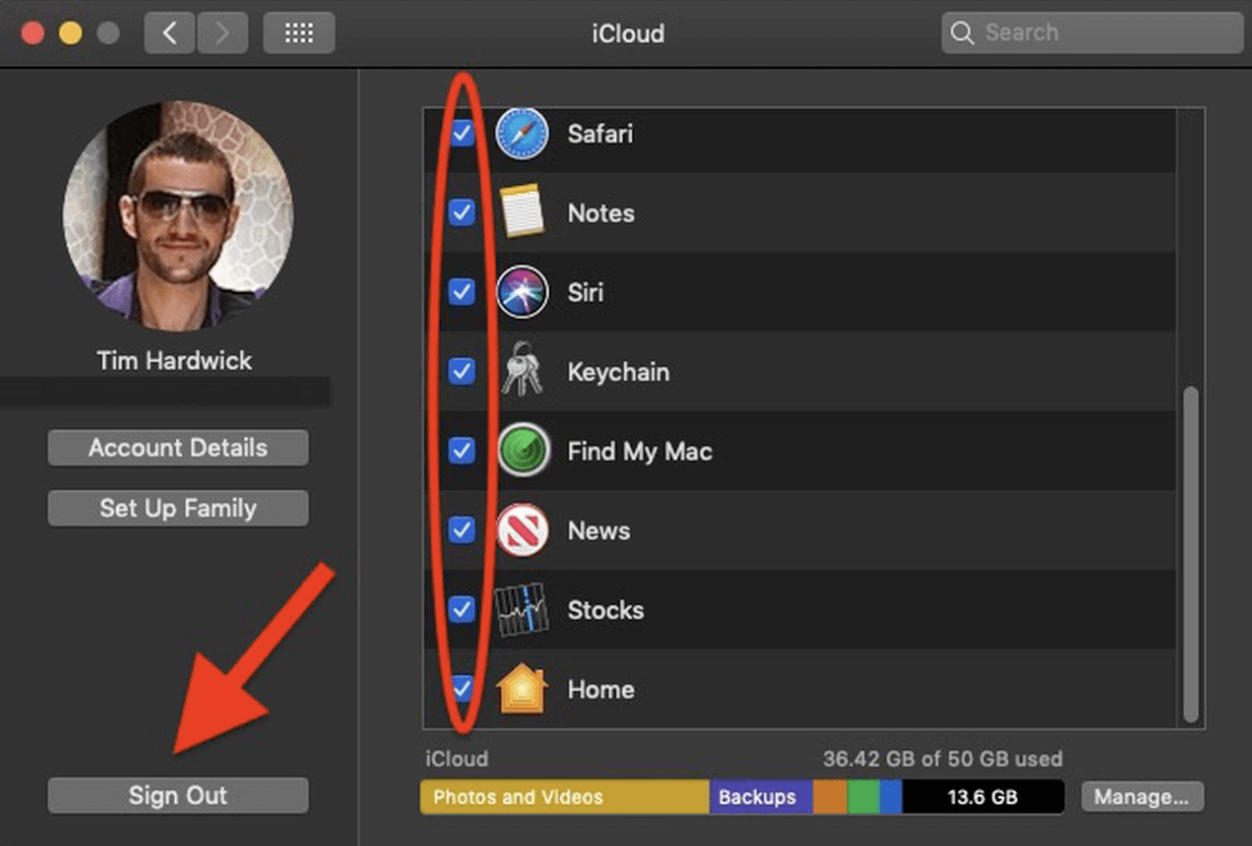Disable Safari iCloud sync checkbox
The width and height of the screenshot is (1252, 846).
[x=461, y=133]
